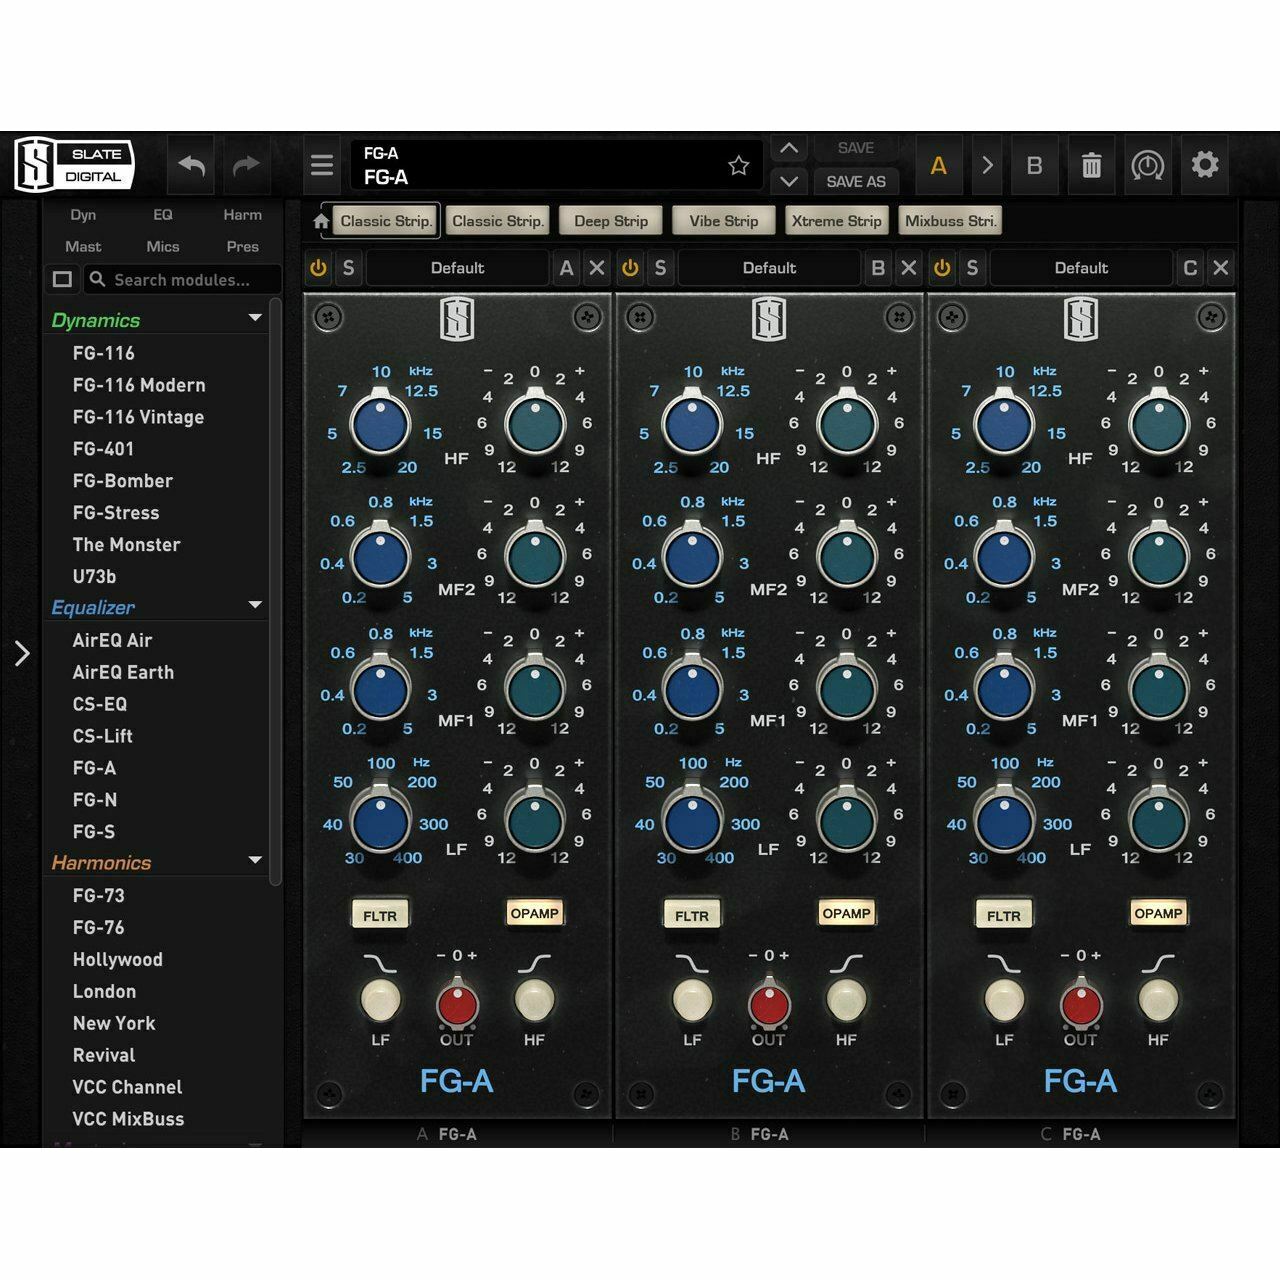The width and height of the screenshot is (1280, 1280).
Task: Solo module B with S button
Action: click(x=660, y=268)
